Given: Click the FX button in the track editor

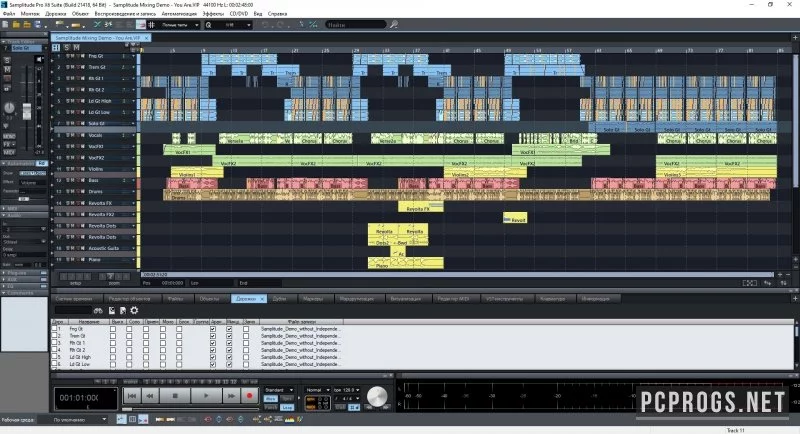Looking at the screenshot, I should tap(7, 145).
